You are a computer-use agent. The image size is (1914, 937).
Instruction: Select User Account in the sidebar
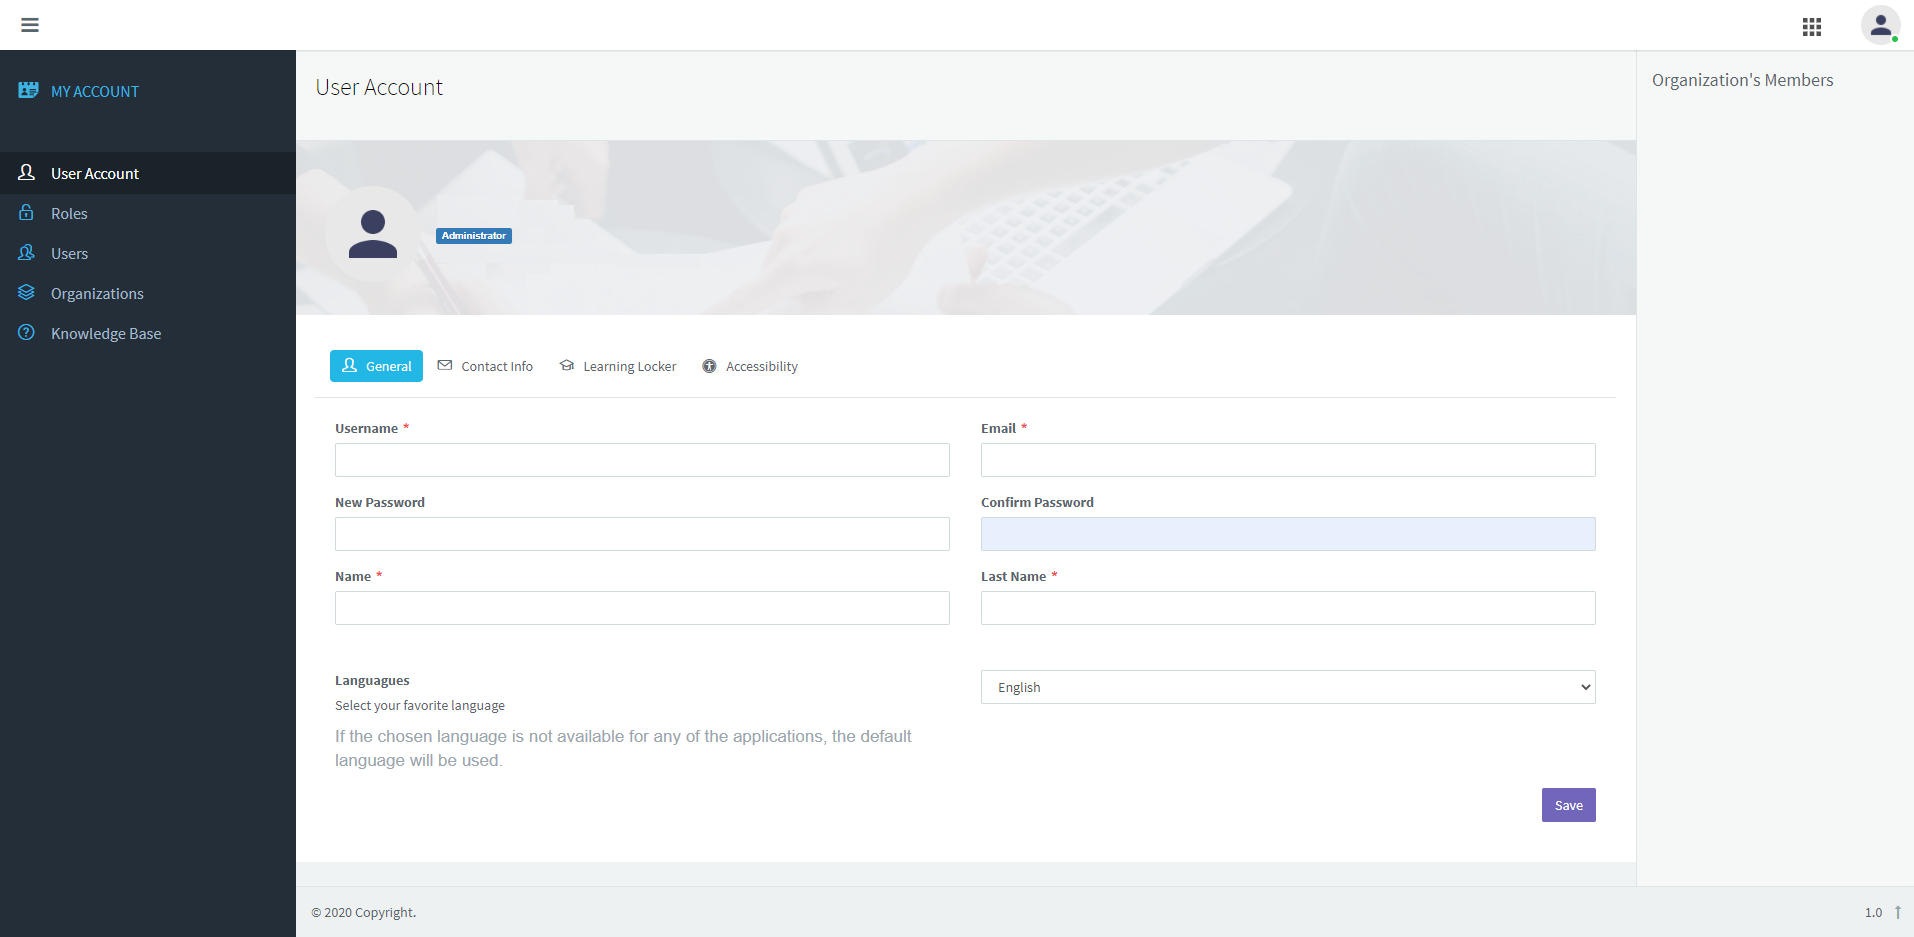148,173
